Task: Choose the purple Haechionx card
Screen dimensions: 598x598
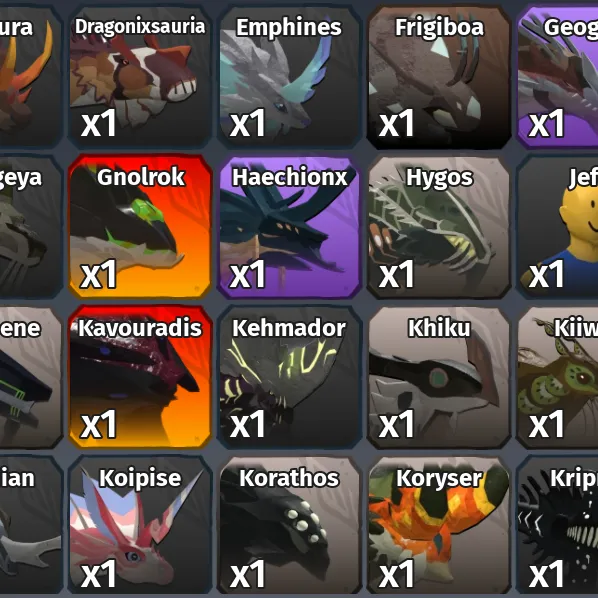Action: pos(289,226)
